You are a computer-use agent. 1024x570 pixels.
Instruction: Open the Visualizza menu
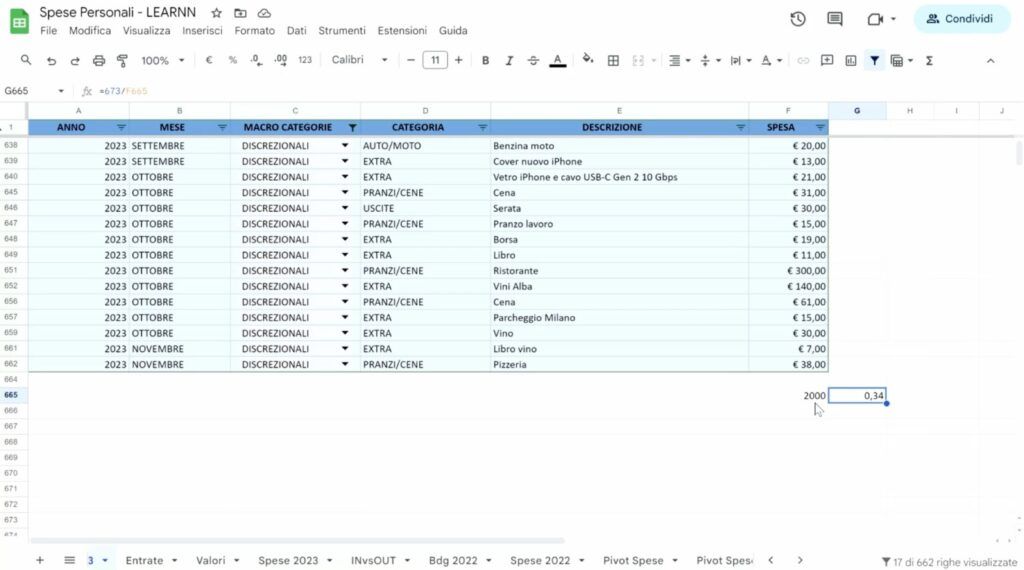(146, 31)
